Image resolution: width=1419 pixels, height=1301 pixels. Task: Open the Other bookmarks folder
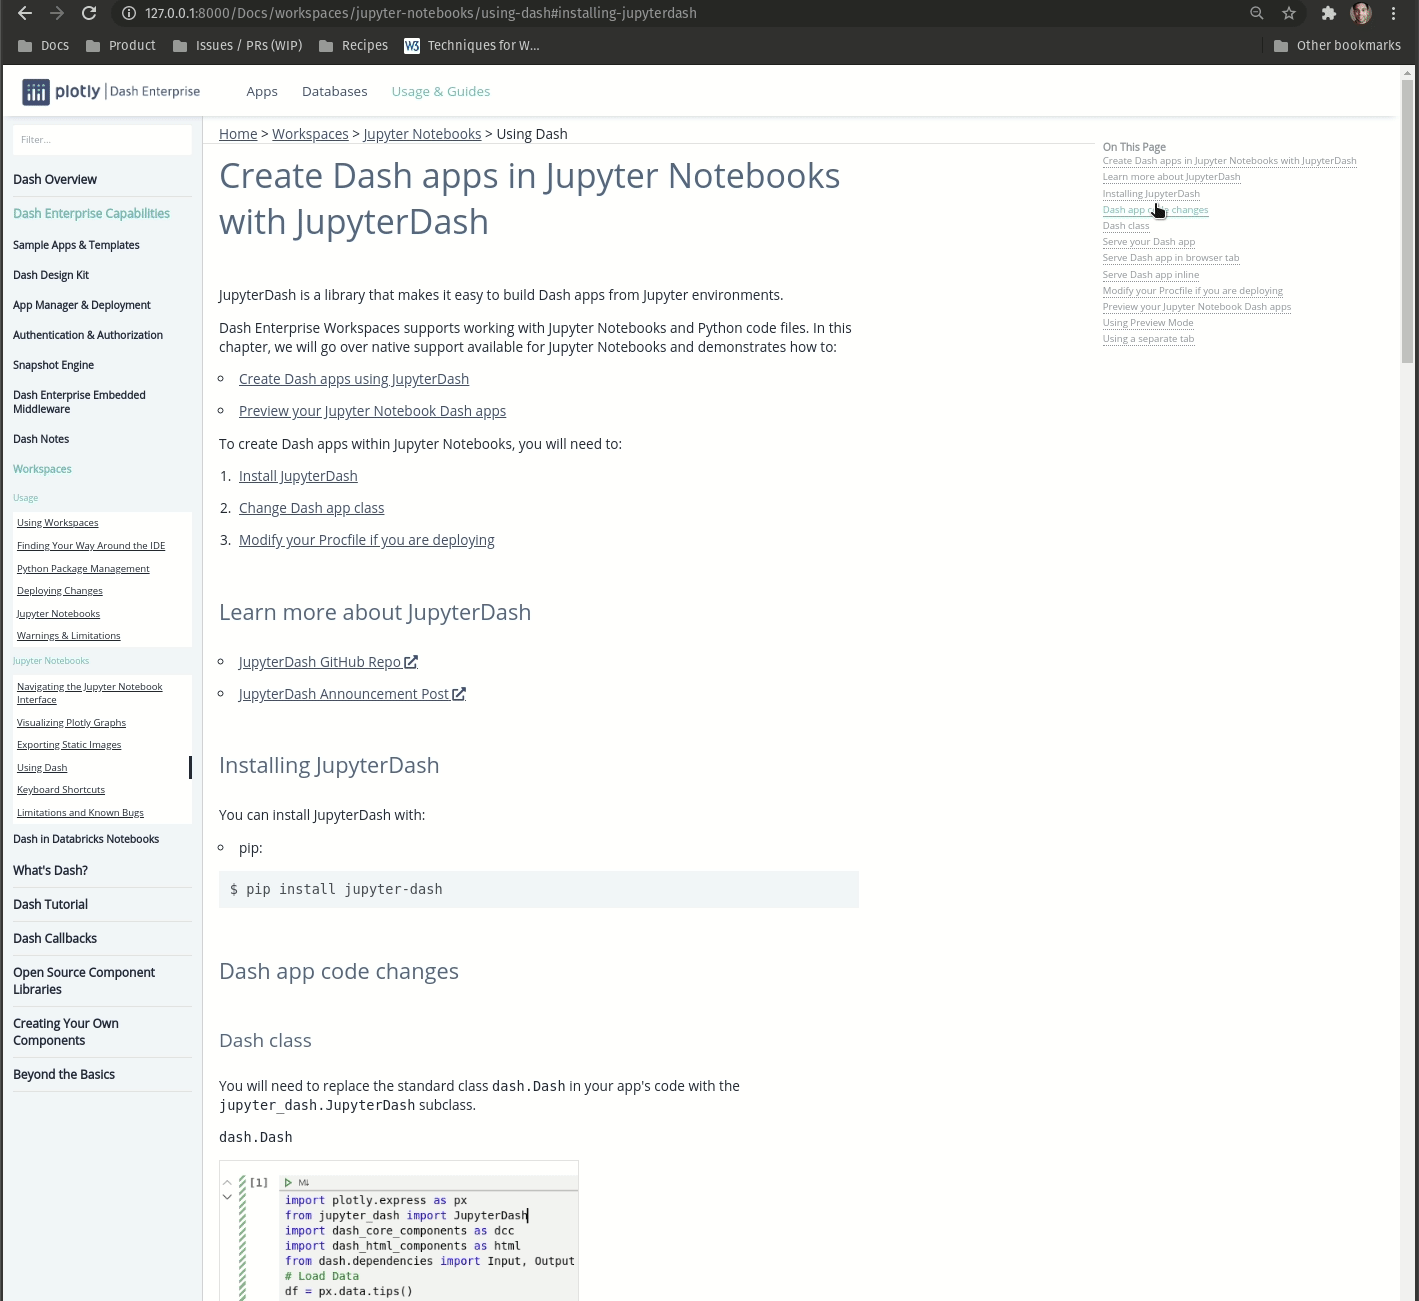[x=1337, y=45]
